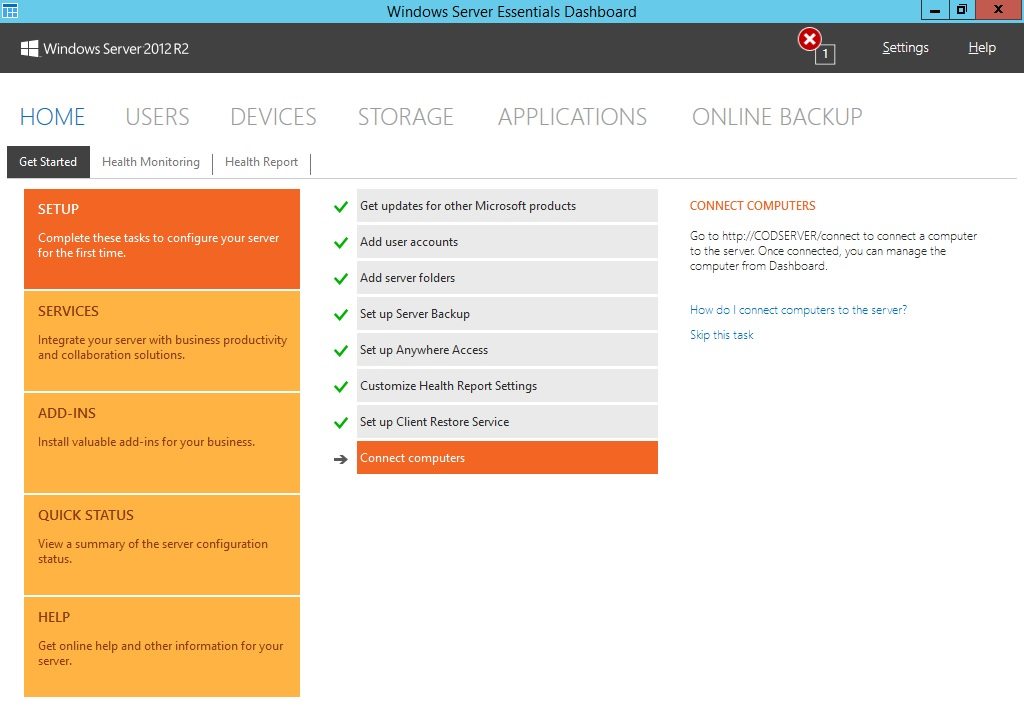This screenshot has height=728, width=1024.
Task: Select the Set up Anywhere Access task
Action: (507, 349)
